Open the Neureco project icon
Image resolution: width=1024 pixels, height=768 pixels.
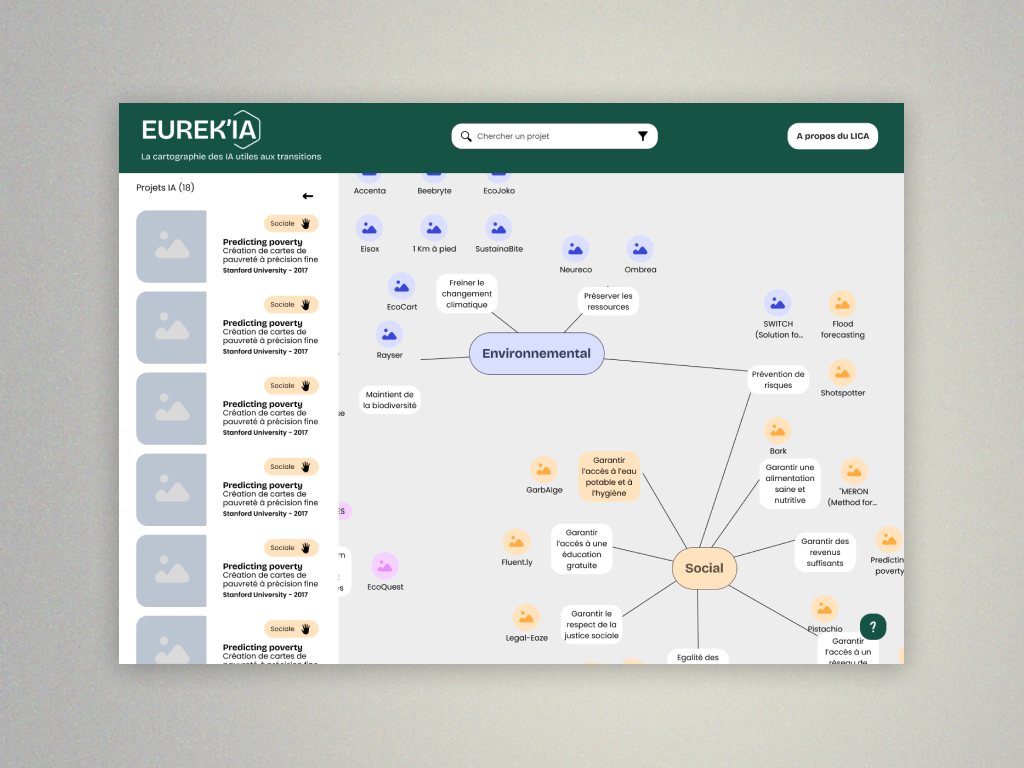(x=575, y=249)
